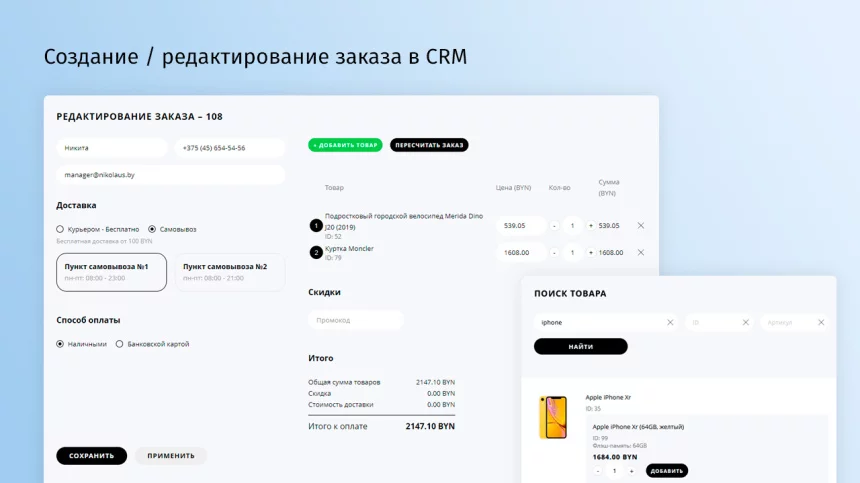Clear the Артикул search field with X

click(x=821, y=322)
